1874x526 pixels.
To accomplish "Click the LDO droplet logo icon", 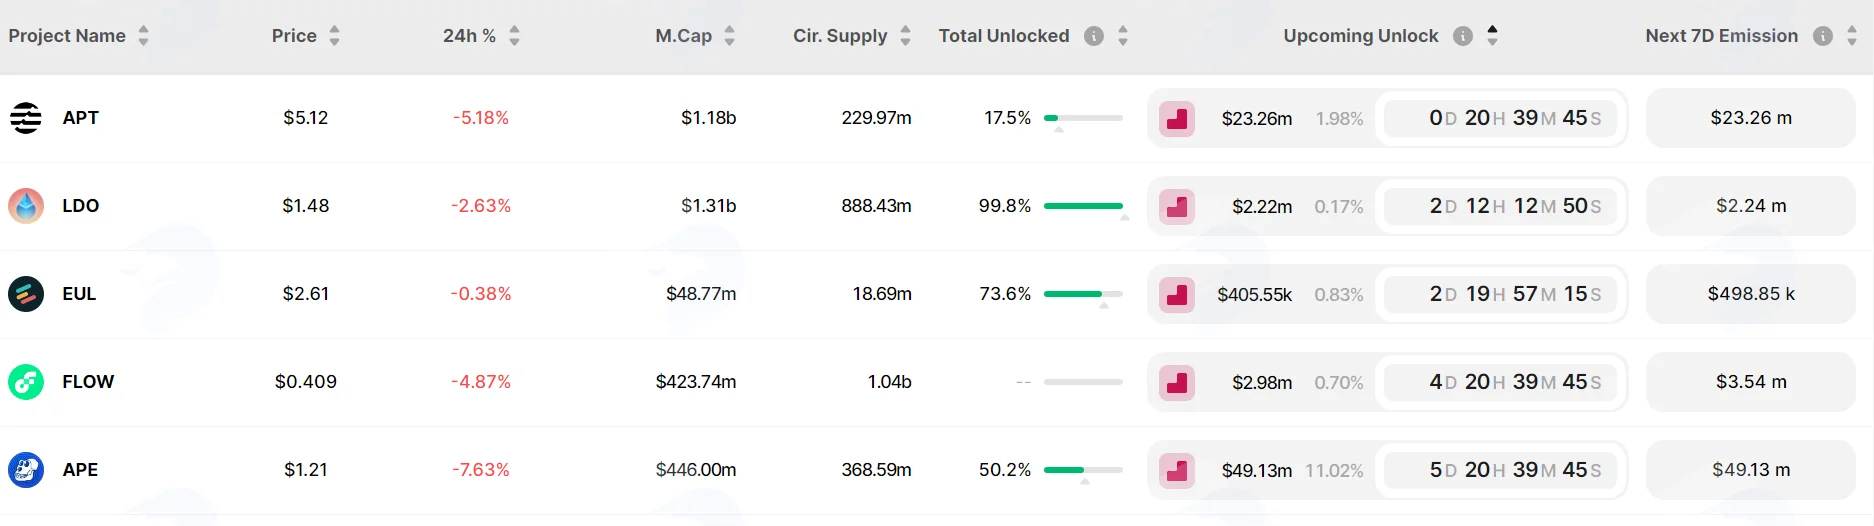I will click(x=26, y=206).
